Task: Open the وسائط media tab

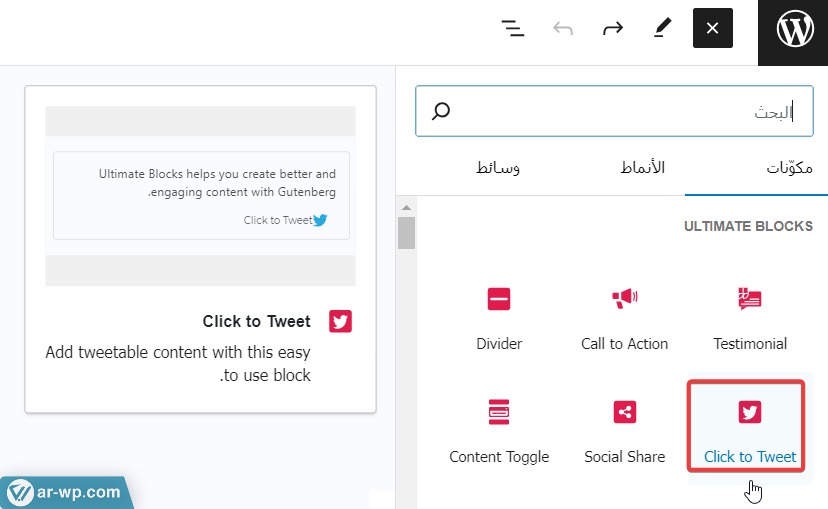Action: (x=497, y=168)
